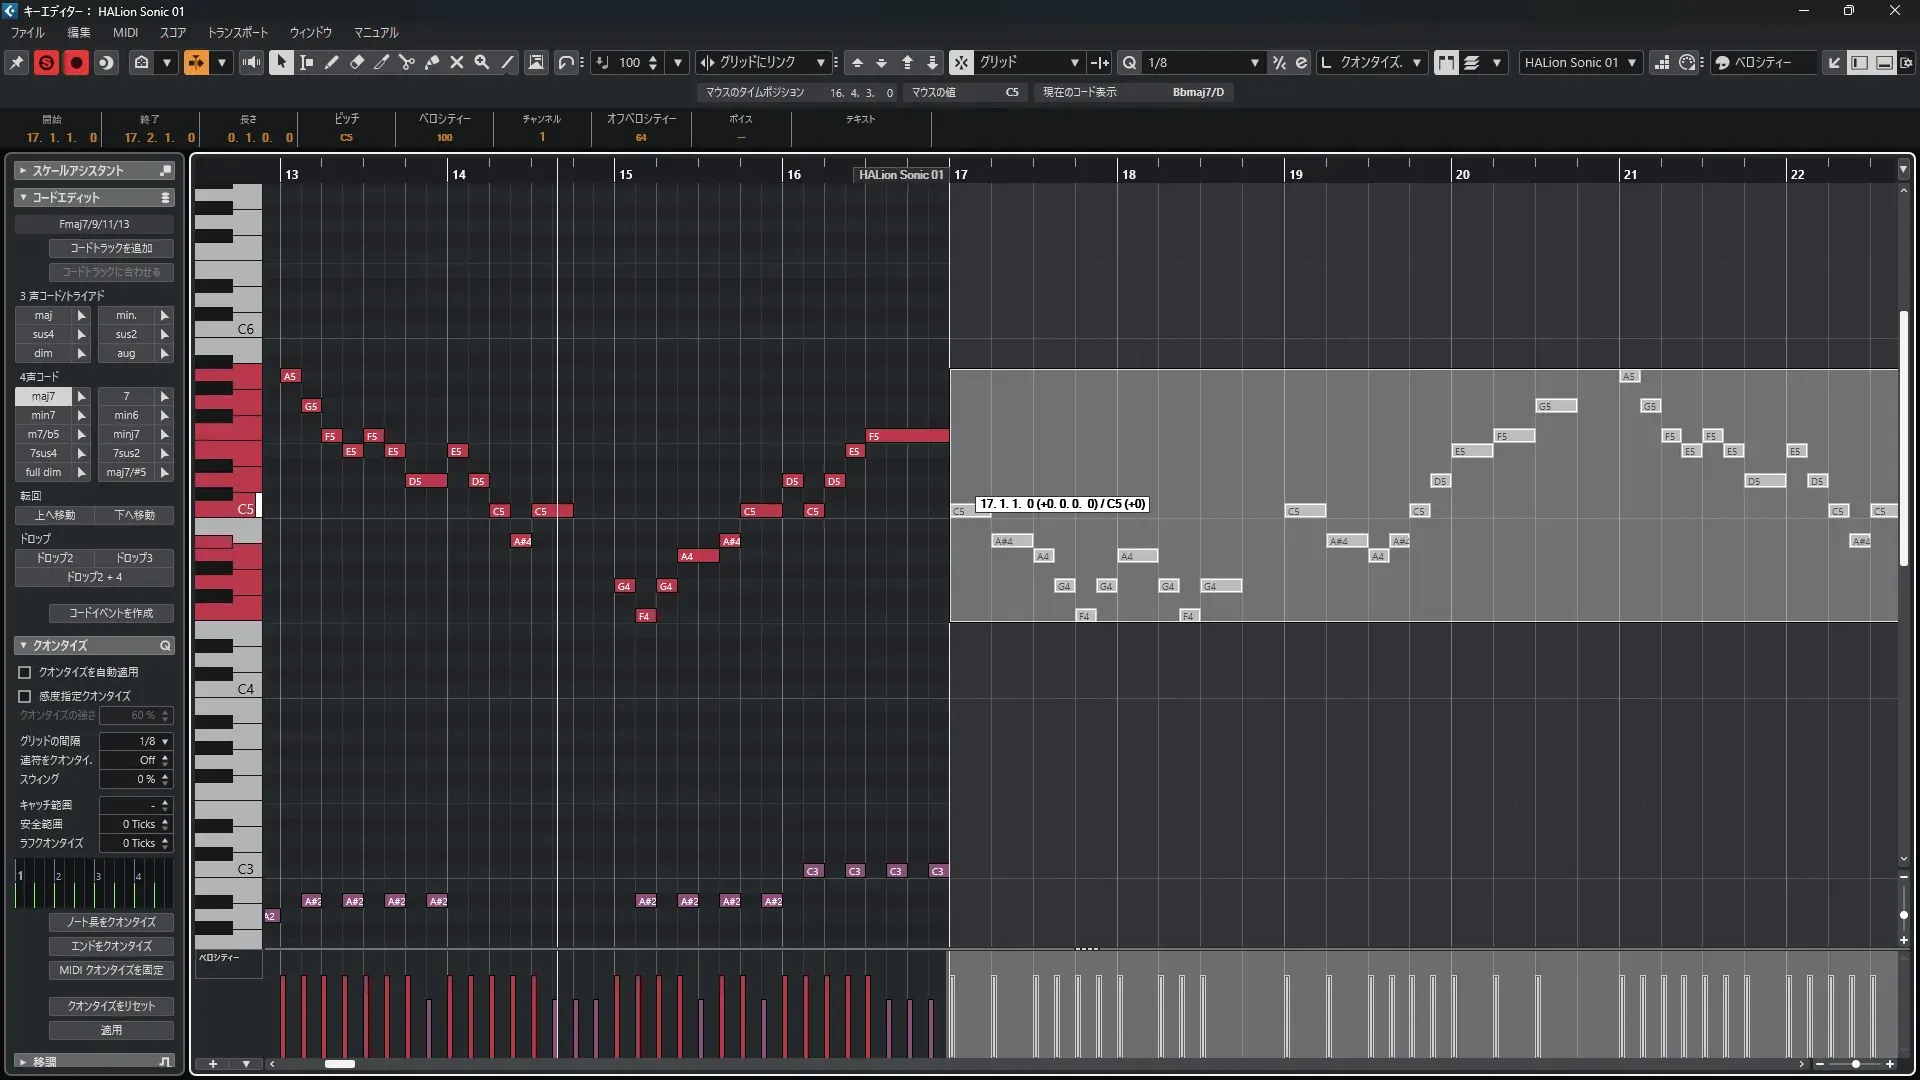Enable the sensitivity quantize checkbox
The width and height of the screenshot is (1920, 1080).
25,696
